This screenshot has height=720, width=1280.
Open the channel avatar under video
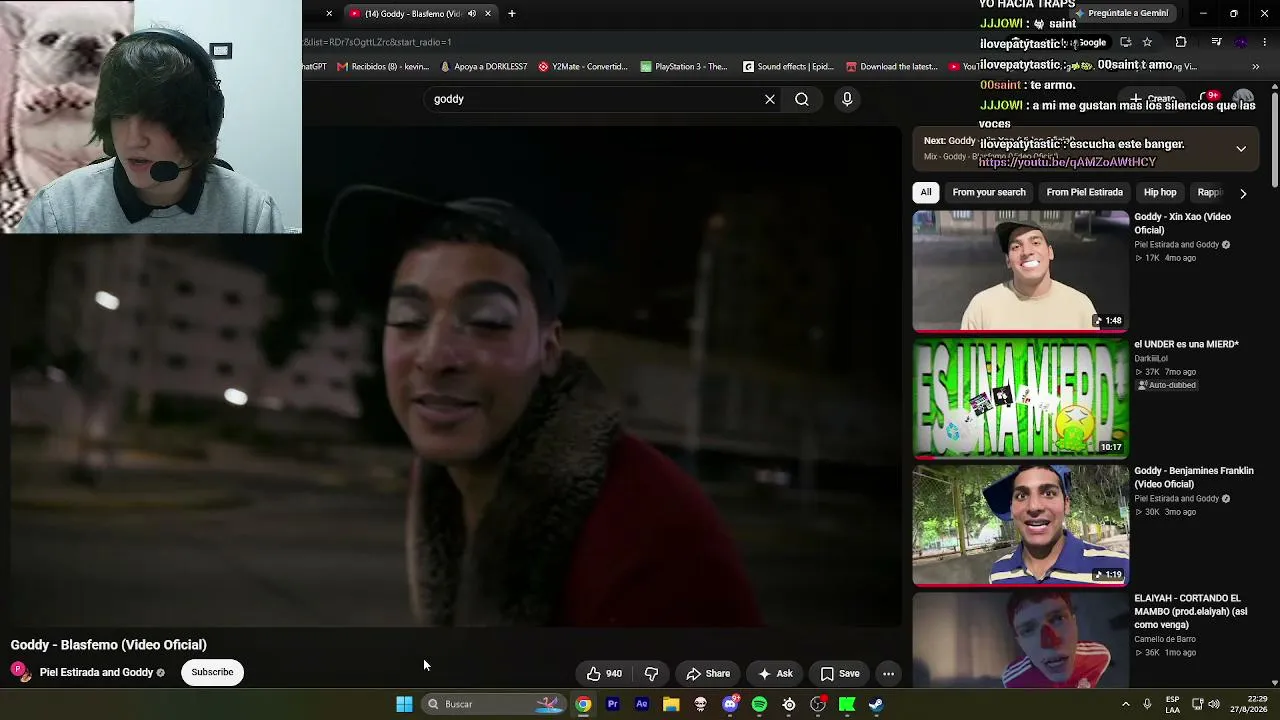click(x=21, y=672)
